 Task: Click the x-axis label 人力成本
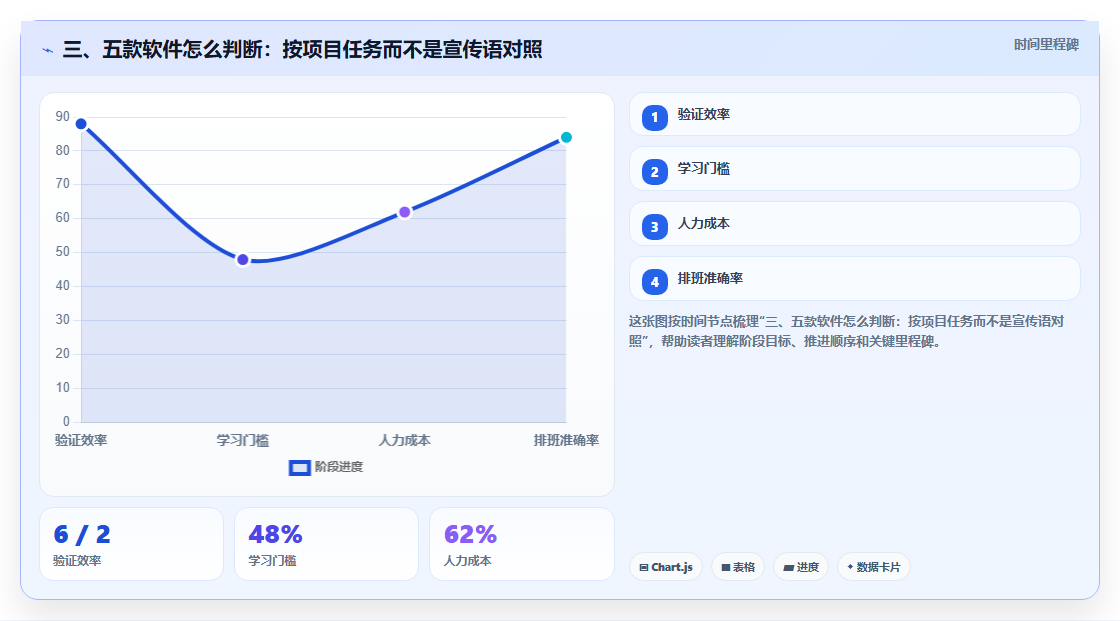404,440
